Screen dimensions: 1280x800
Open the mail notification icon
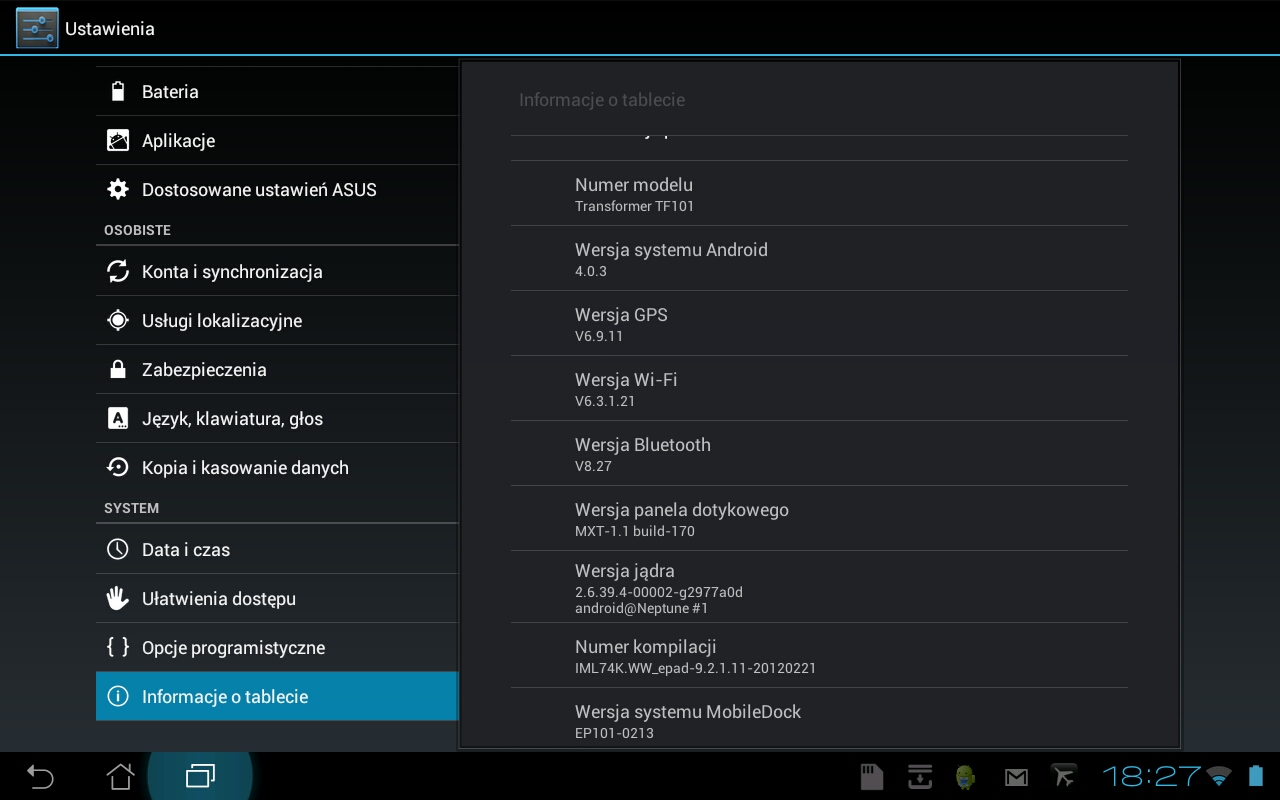point(1016,776)
